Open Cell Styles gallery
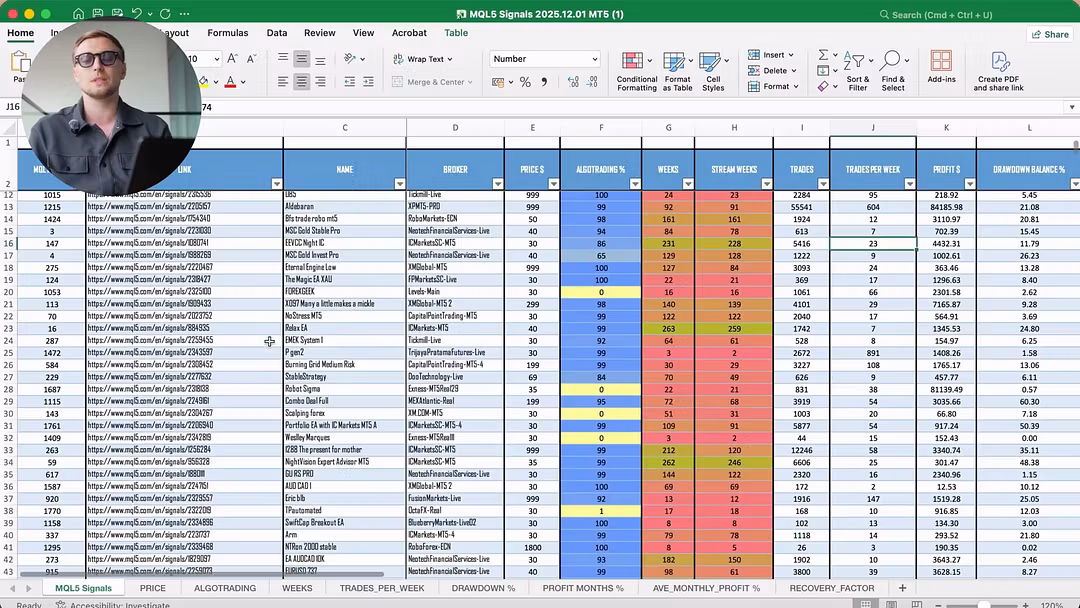Viewport: 1080px width, 608px height. coord(713,70)
